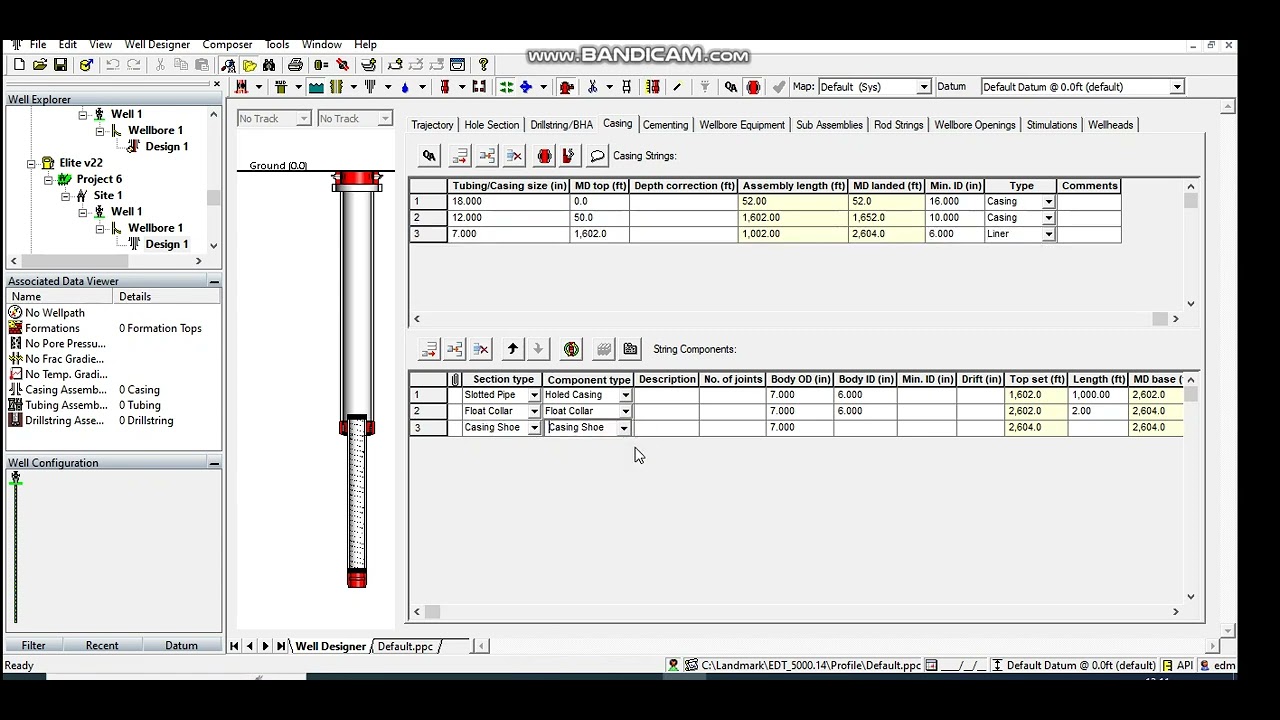The image size is (1280, 720).
Task: Click the green-red circular icon in String Components toolbar
Action: point(571,349)
